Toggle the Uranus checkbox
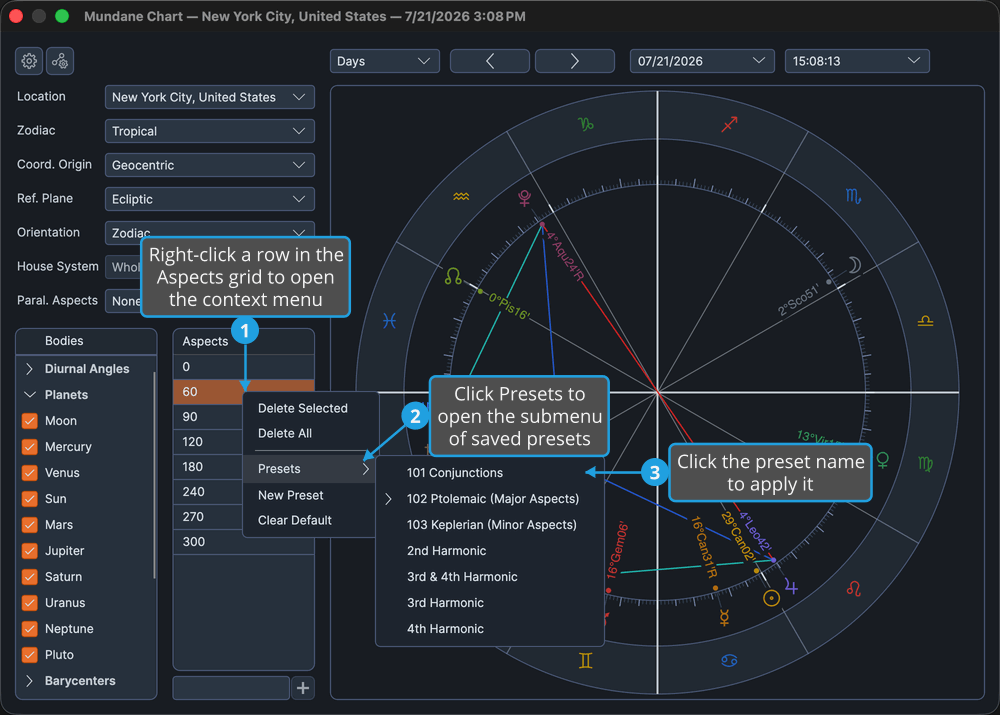Image resolution: width=1000 pixels, height=715 pixels. pos(29,603)
